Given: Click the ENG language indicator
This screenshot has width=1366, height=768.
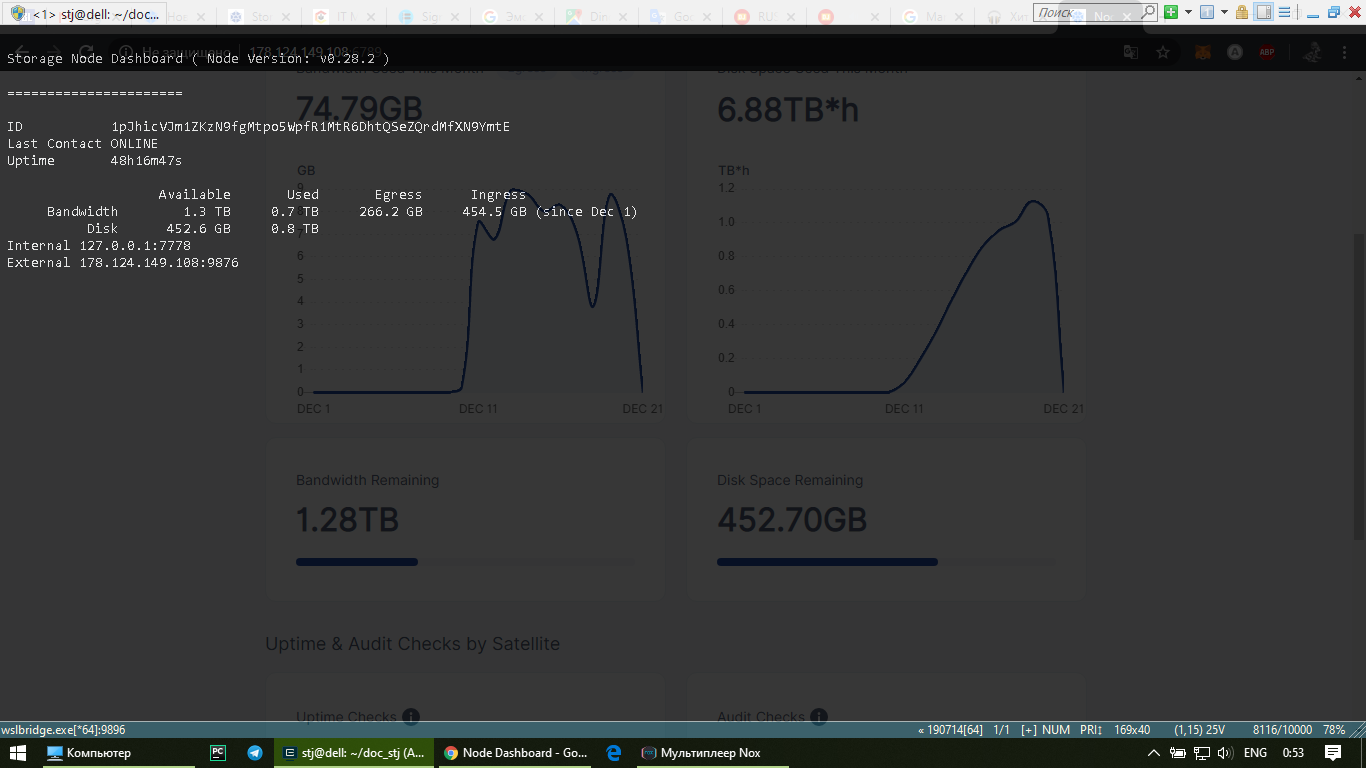Looking at the screenshot, I should click(1255, 753).
